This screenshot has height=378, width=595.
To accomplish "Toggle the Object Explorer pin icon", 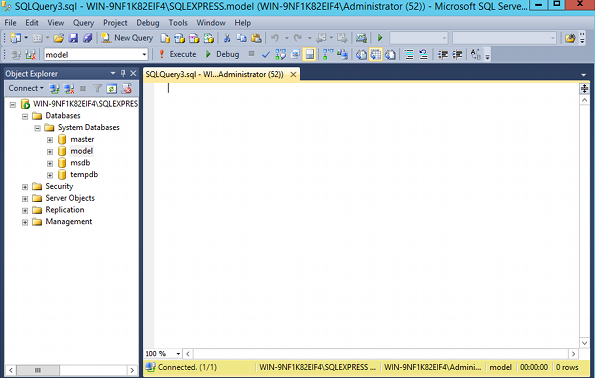I will (x=123, y=74).
